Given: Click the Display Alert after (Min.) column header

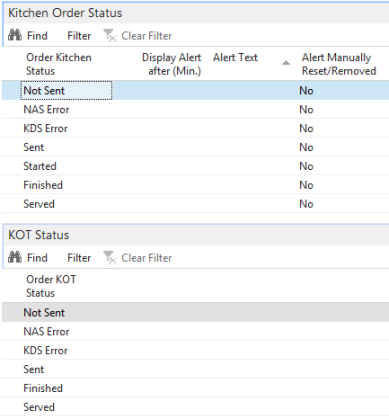Looking at the screenshot, I should tap(171, 64).
